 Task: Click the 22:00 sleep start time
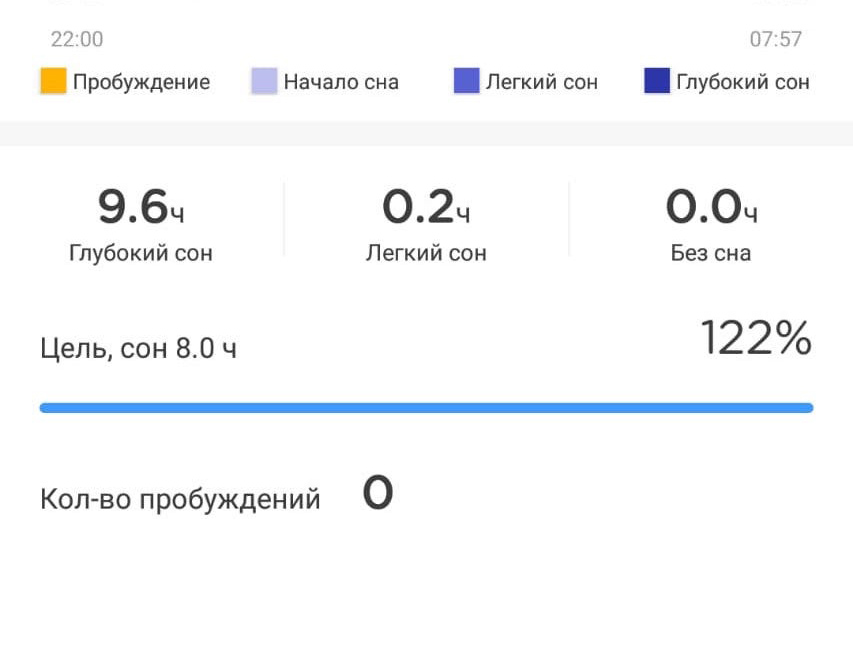(x=77, y=40)
